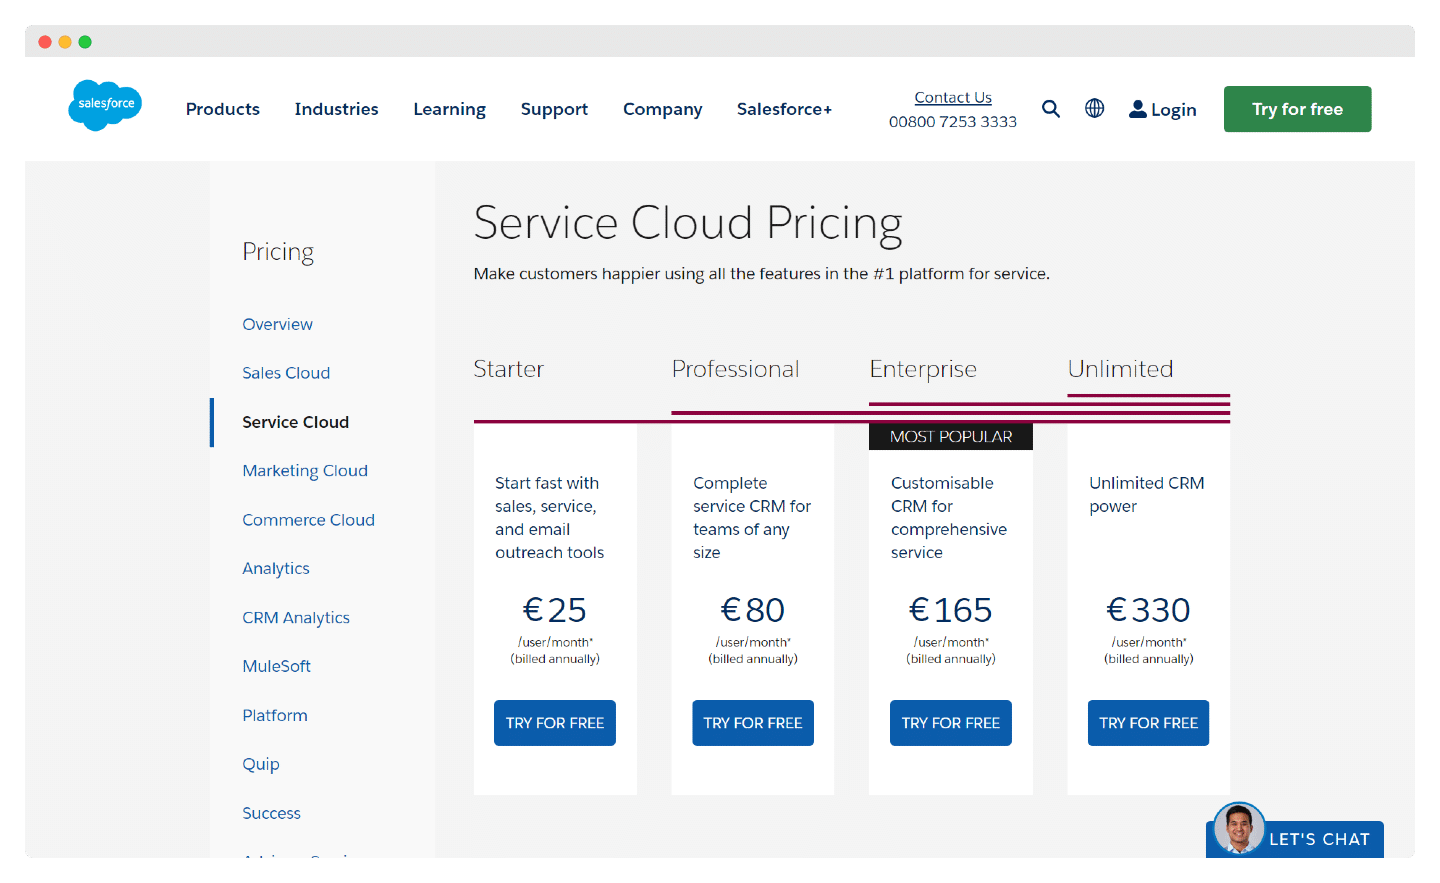Click the green maximize window dot
Viewport: 1440px width, 883px height.
tap(85, 42)
